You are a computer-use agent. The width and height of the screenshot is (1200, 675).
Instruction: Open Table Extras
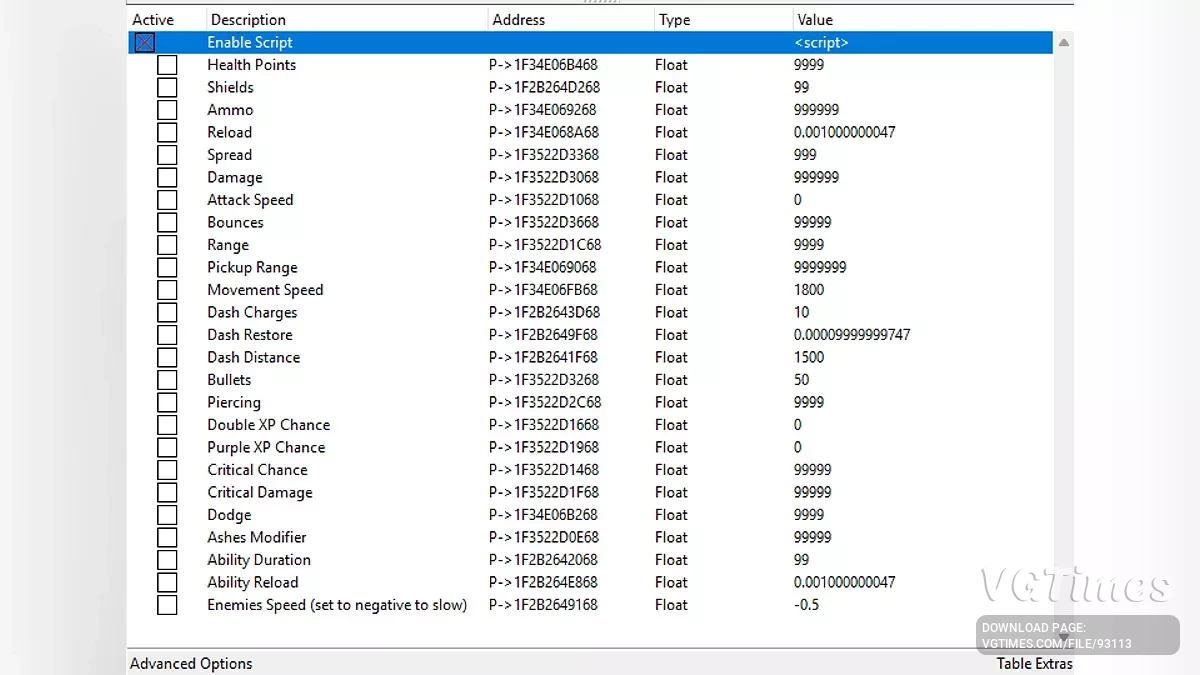(x=1034, y=664)
